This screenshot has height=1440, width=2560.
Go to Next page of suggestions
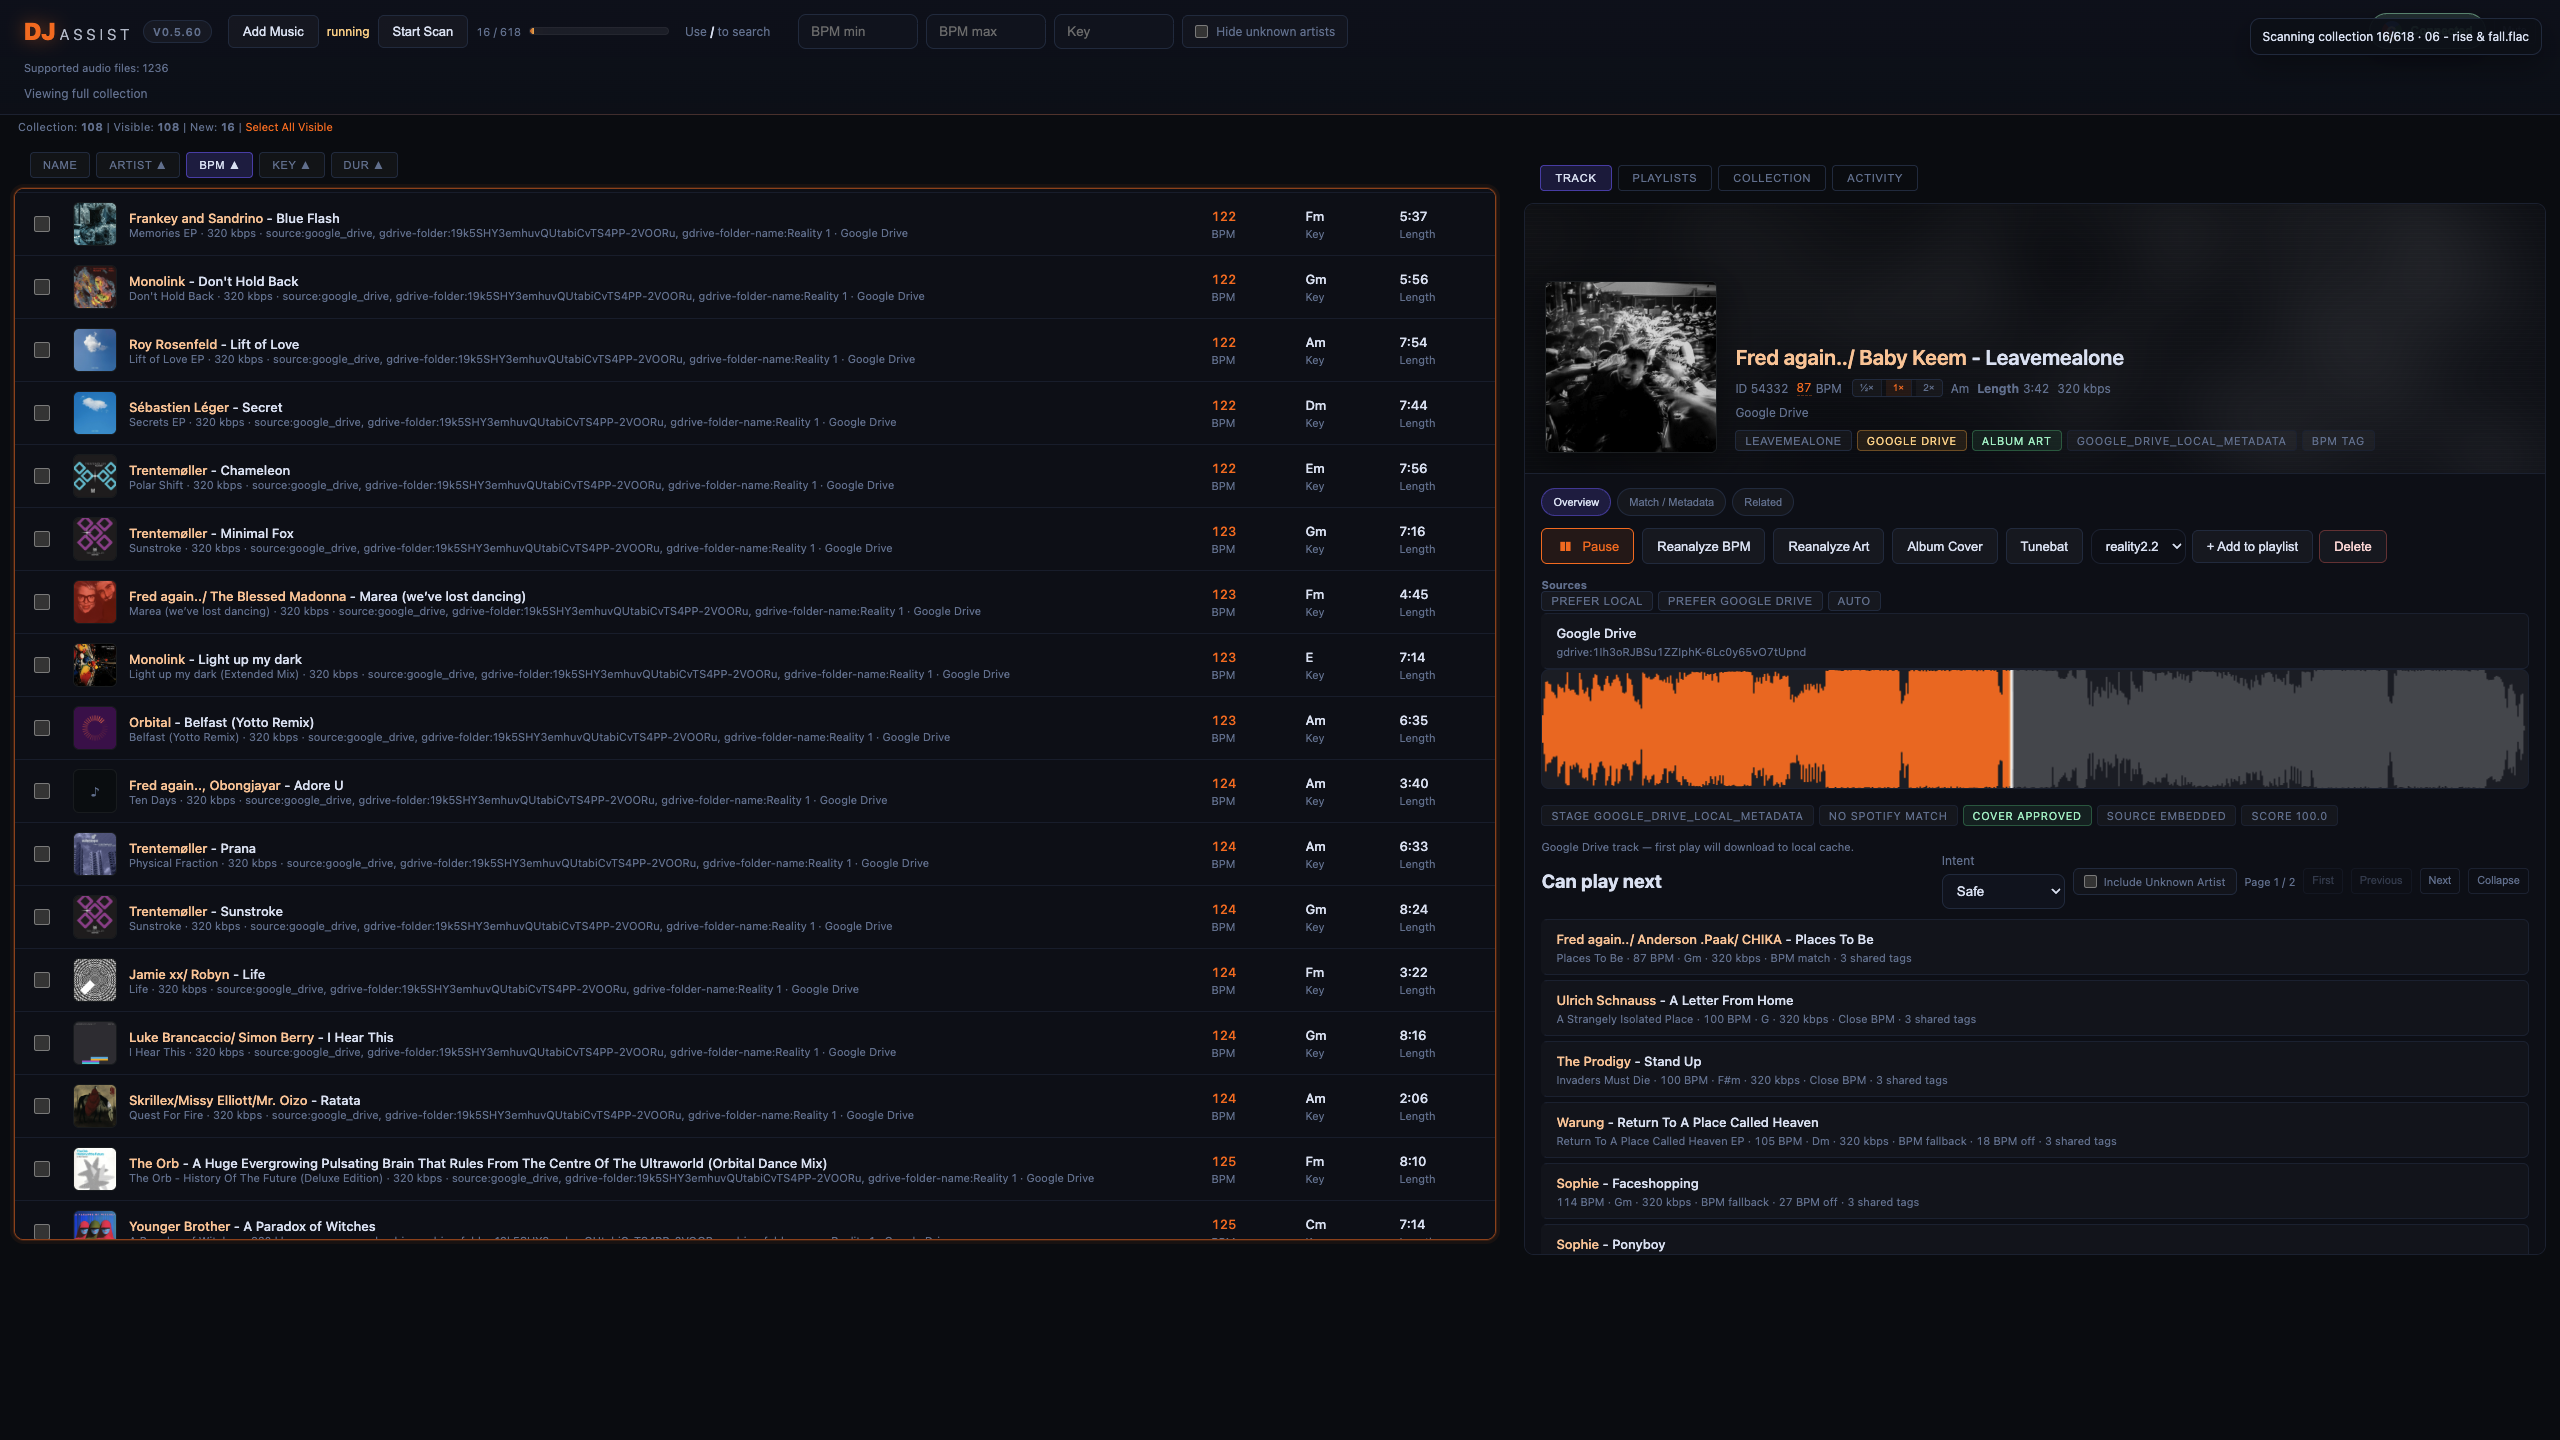2439,881
